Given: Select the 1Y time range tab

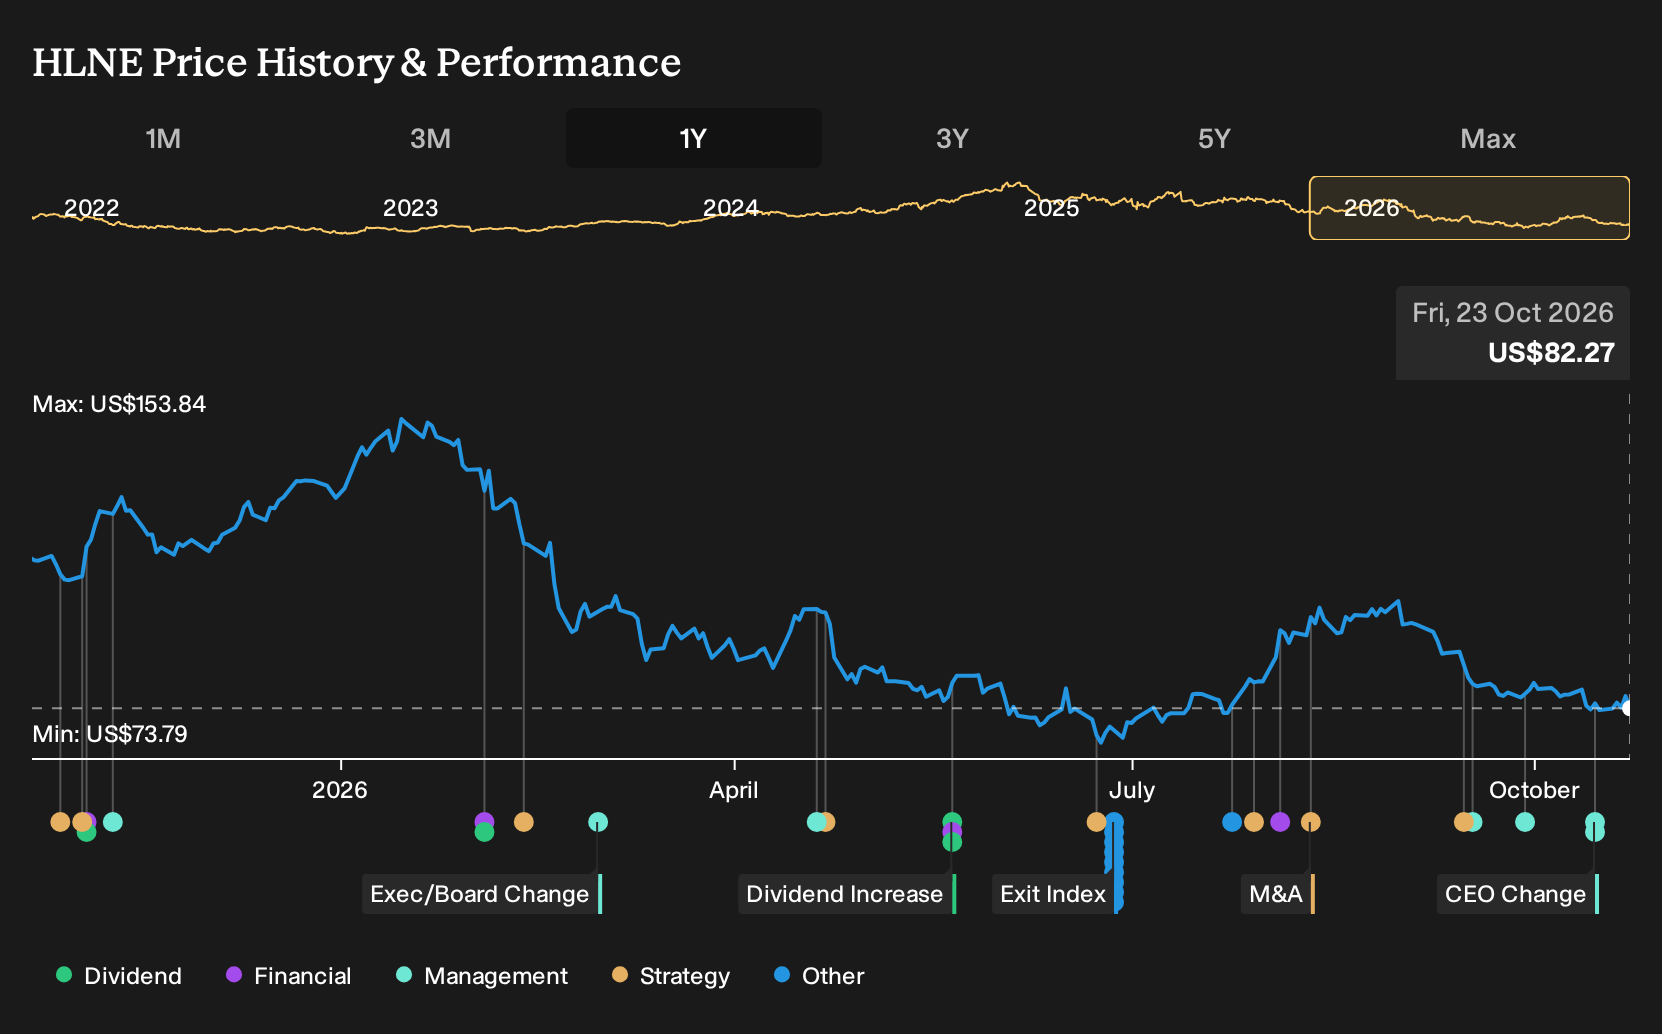Looking at the screenshot, I should 693,138.
